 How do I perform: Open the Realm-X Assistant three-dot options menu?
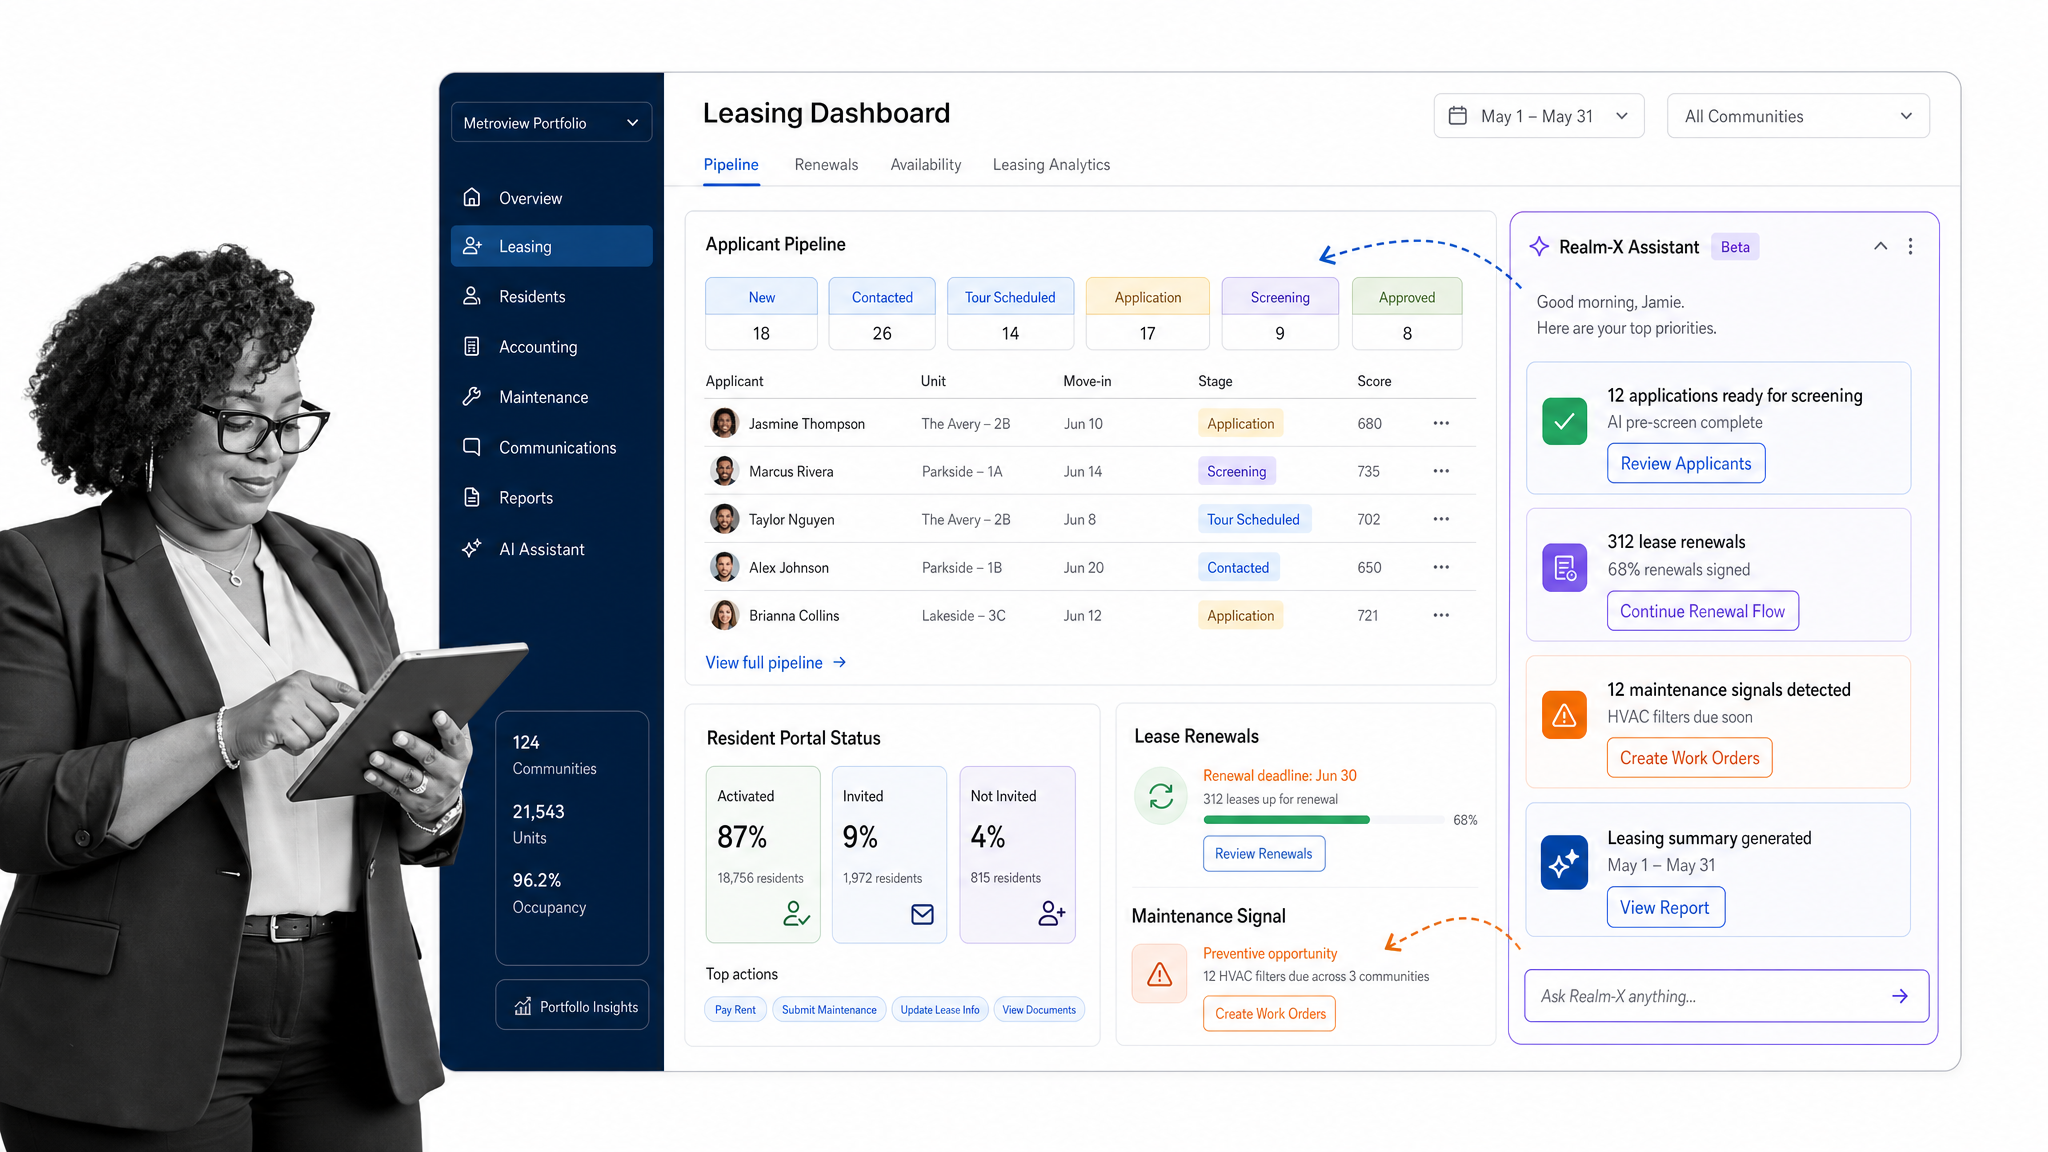(x=1910, y=246)
